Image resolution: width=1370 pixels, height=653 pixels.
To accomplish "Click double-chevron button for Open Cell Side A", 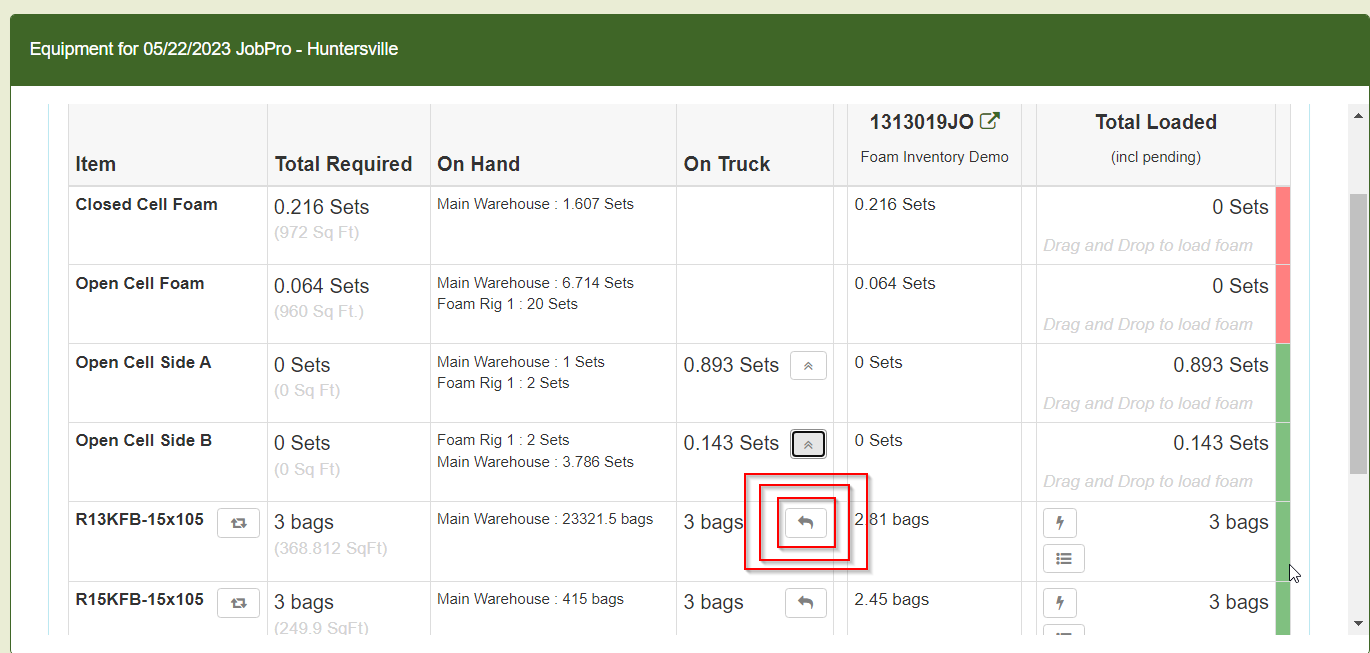I will tap(808, 366).
